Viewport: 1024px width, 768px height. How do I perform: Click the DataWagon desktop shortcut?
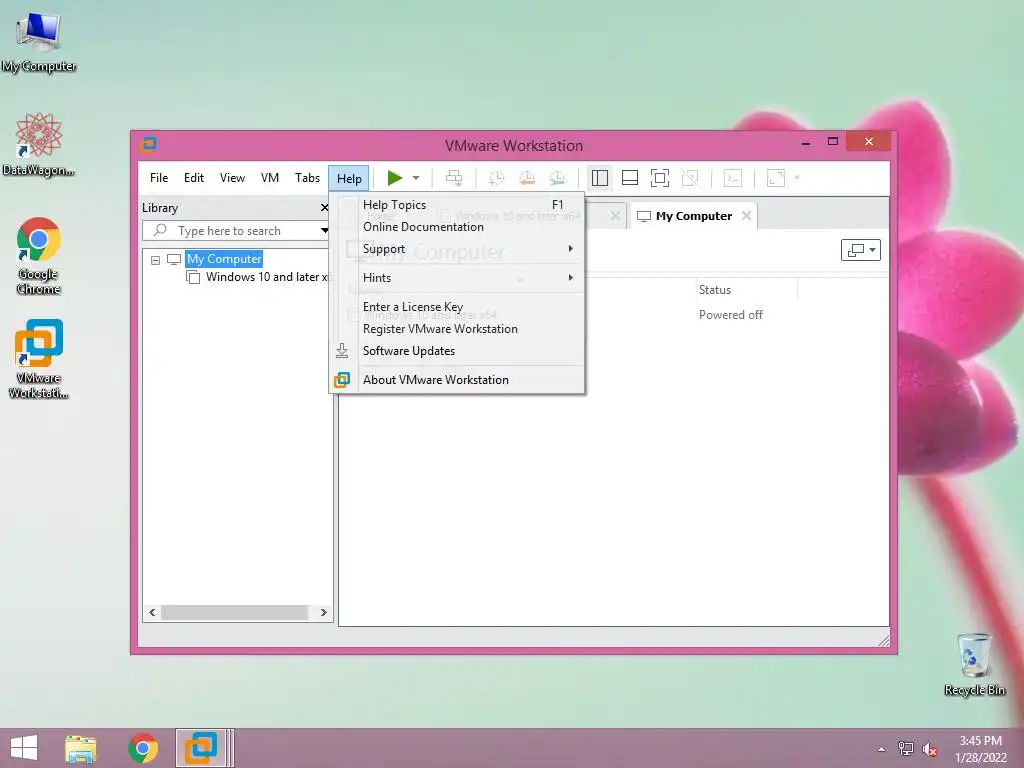point(39,144)
